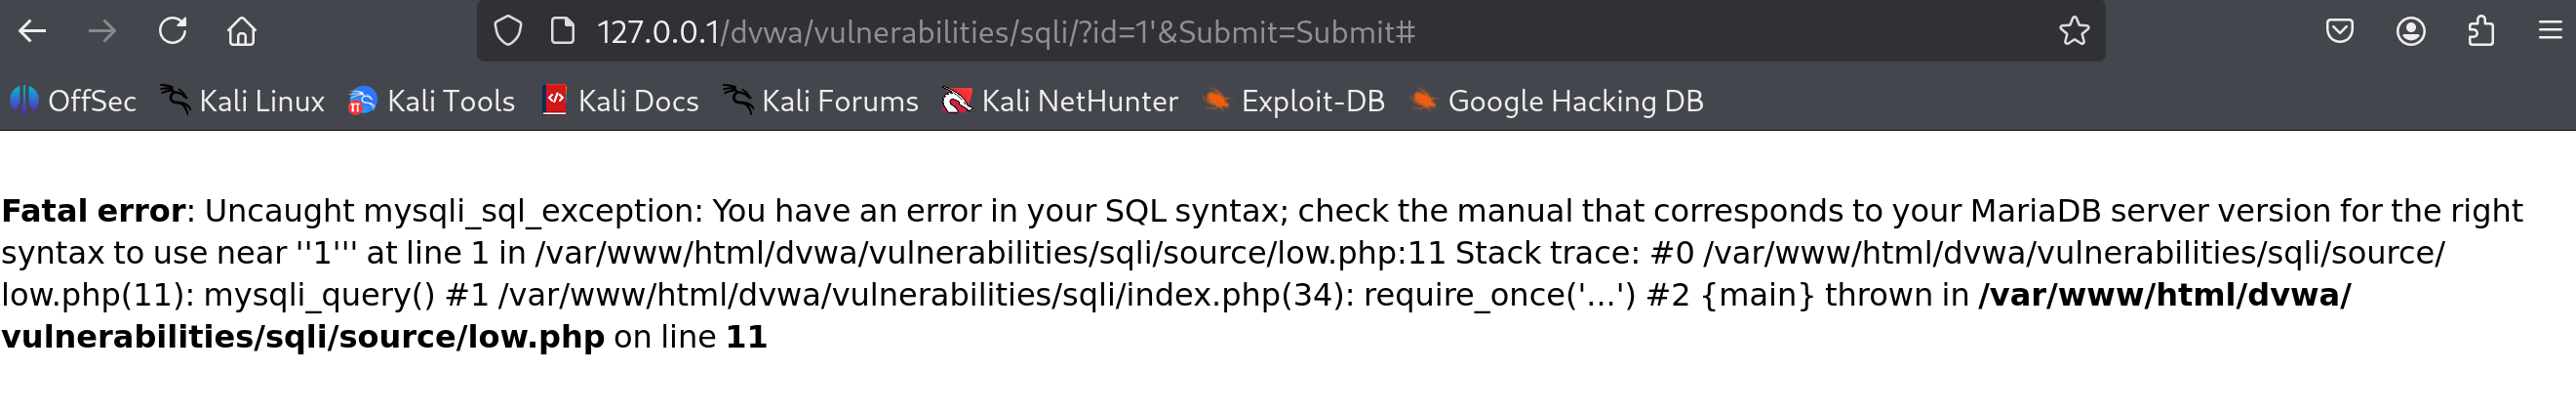Open the OffSec bookmark
This screenshot has height=412, width=2576.
pyautogui.click(x=73, y=101)
